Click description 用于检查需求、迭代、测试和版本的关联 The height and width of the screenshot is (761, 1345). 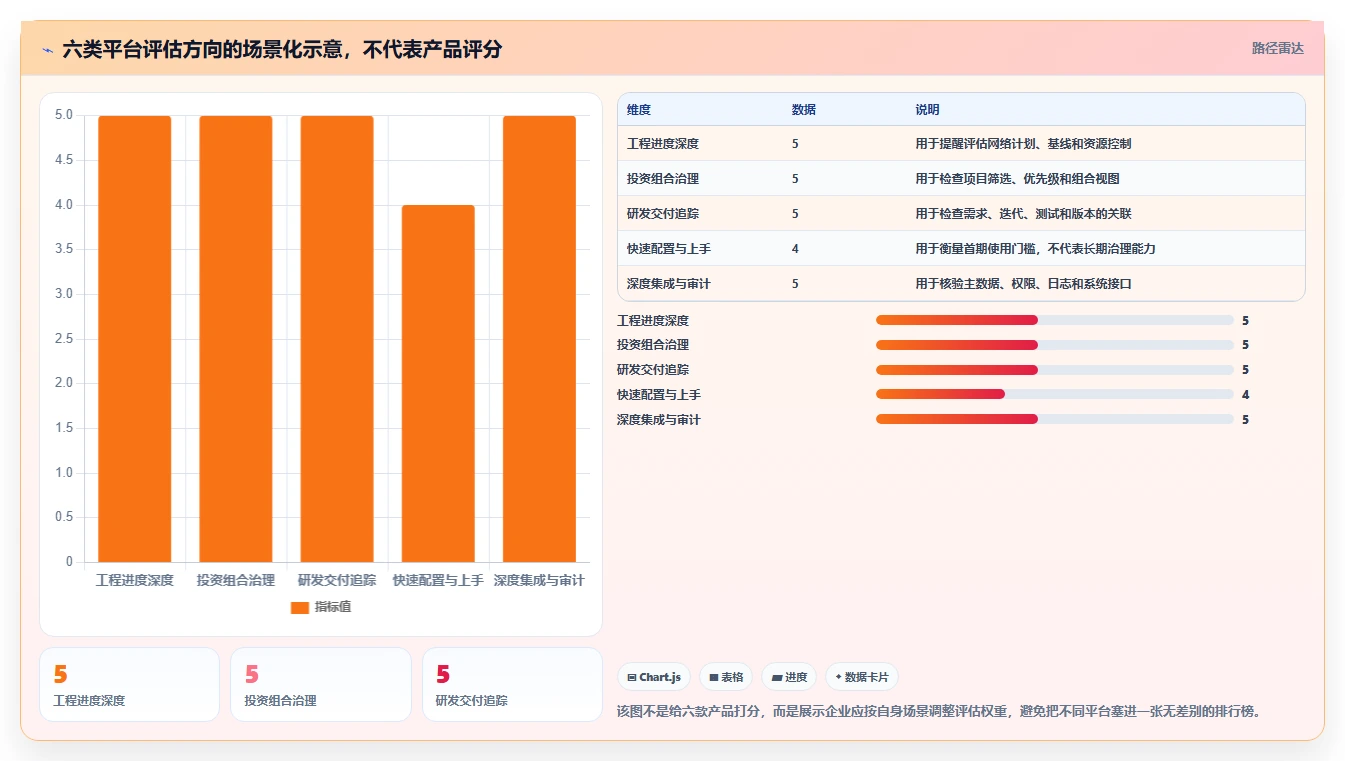click(x=1023, y=214)
